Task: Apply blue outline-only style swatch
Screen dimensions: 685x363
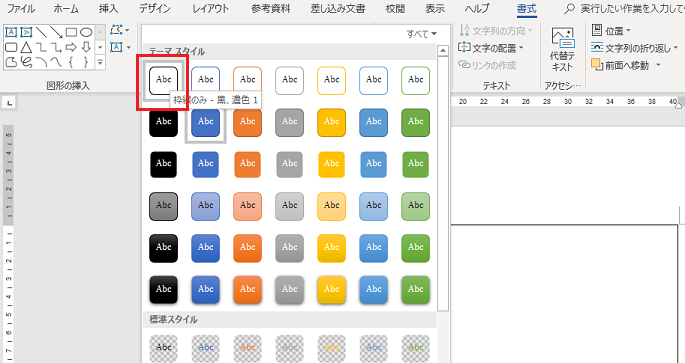Action: (205, 80)
